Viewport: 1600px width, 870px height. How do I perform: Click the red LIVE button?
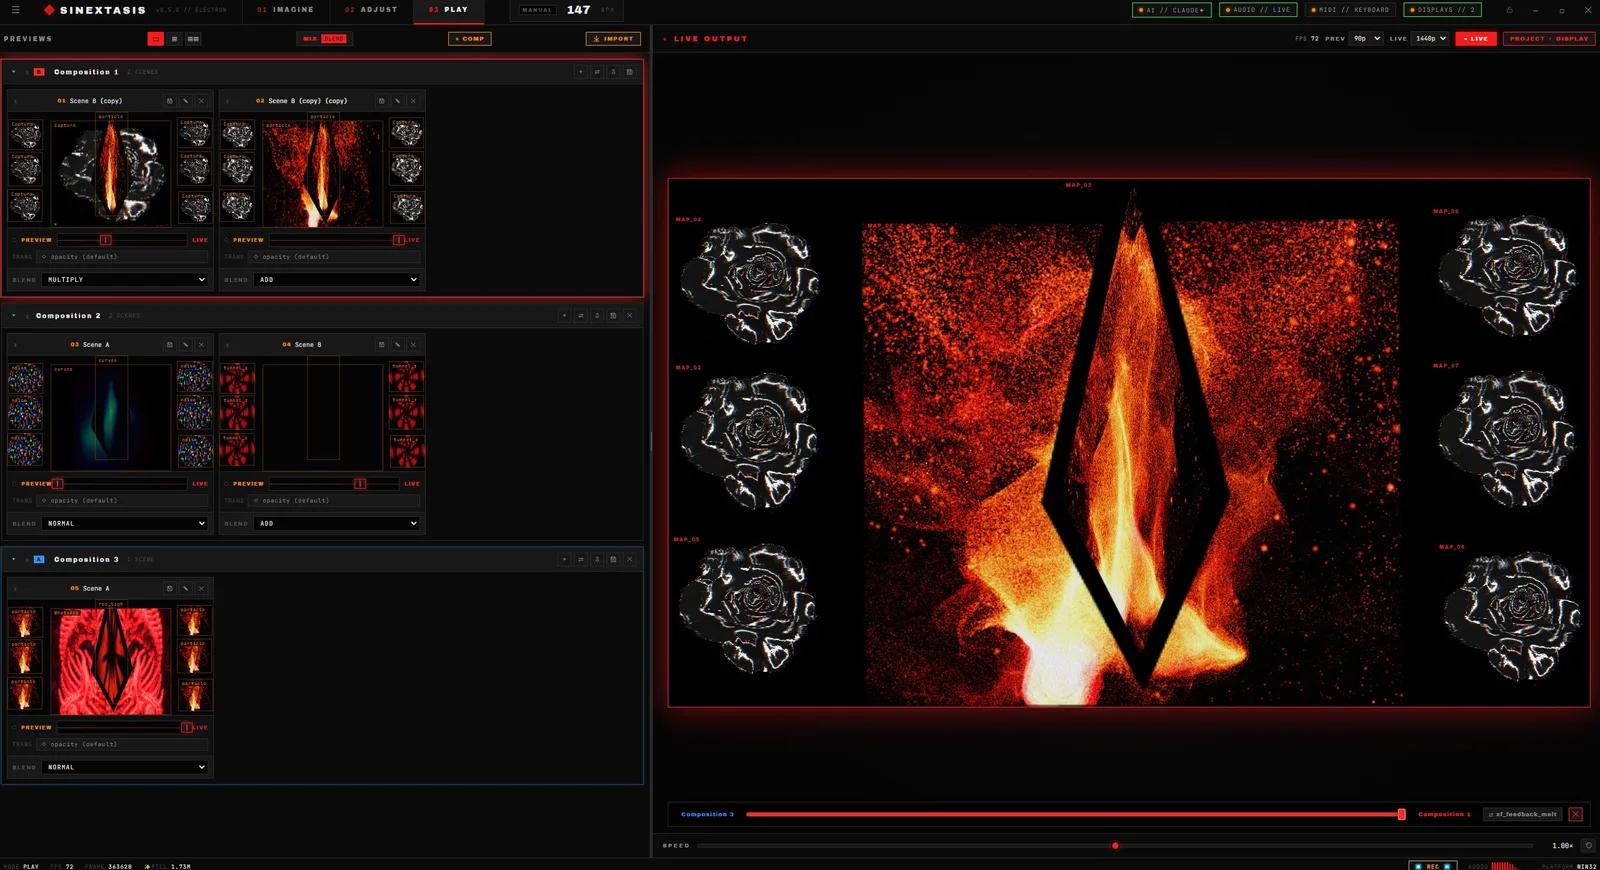(x=1476, y=39)
